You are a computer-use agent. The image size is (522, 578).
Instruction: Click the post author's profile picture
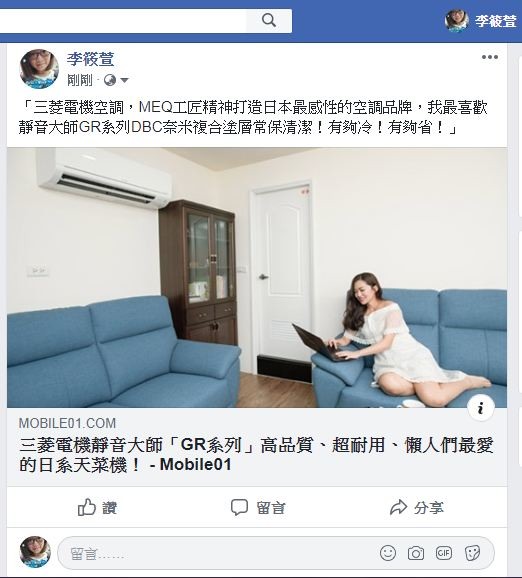(x=39, y=69)
